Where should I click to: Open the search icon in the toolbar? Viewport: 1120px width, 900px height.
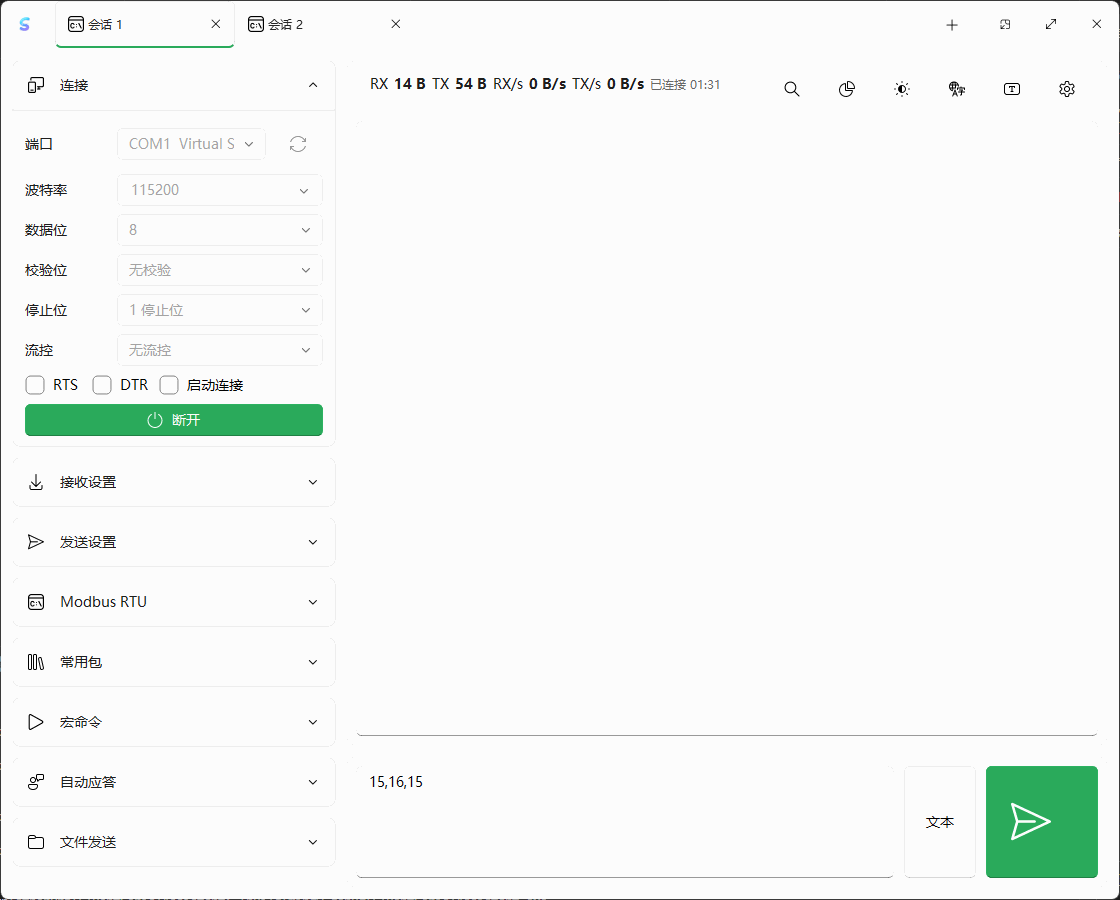(x=791, y=89)
